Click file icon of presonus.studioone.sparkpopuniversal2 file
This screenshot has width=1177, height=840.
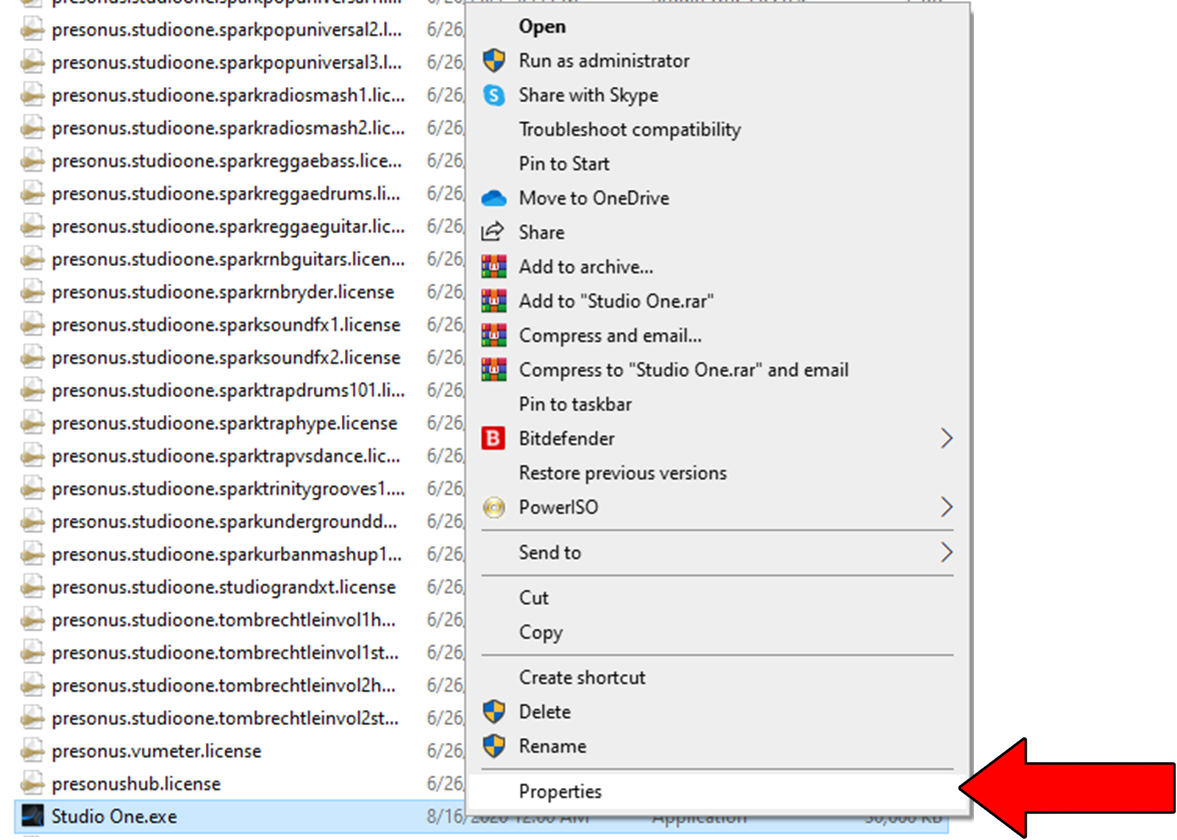pyautogui.click(x=32, y=29)
